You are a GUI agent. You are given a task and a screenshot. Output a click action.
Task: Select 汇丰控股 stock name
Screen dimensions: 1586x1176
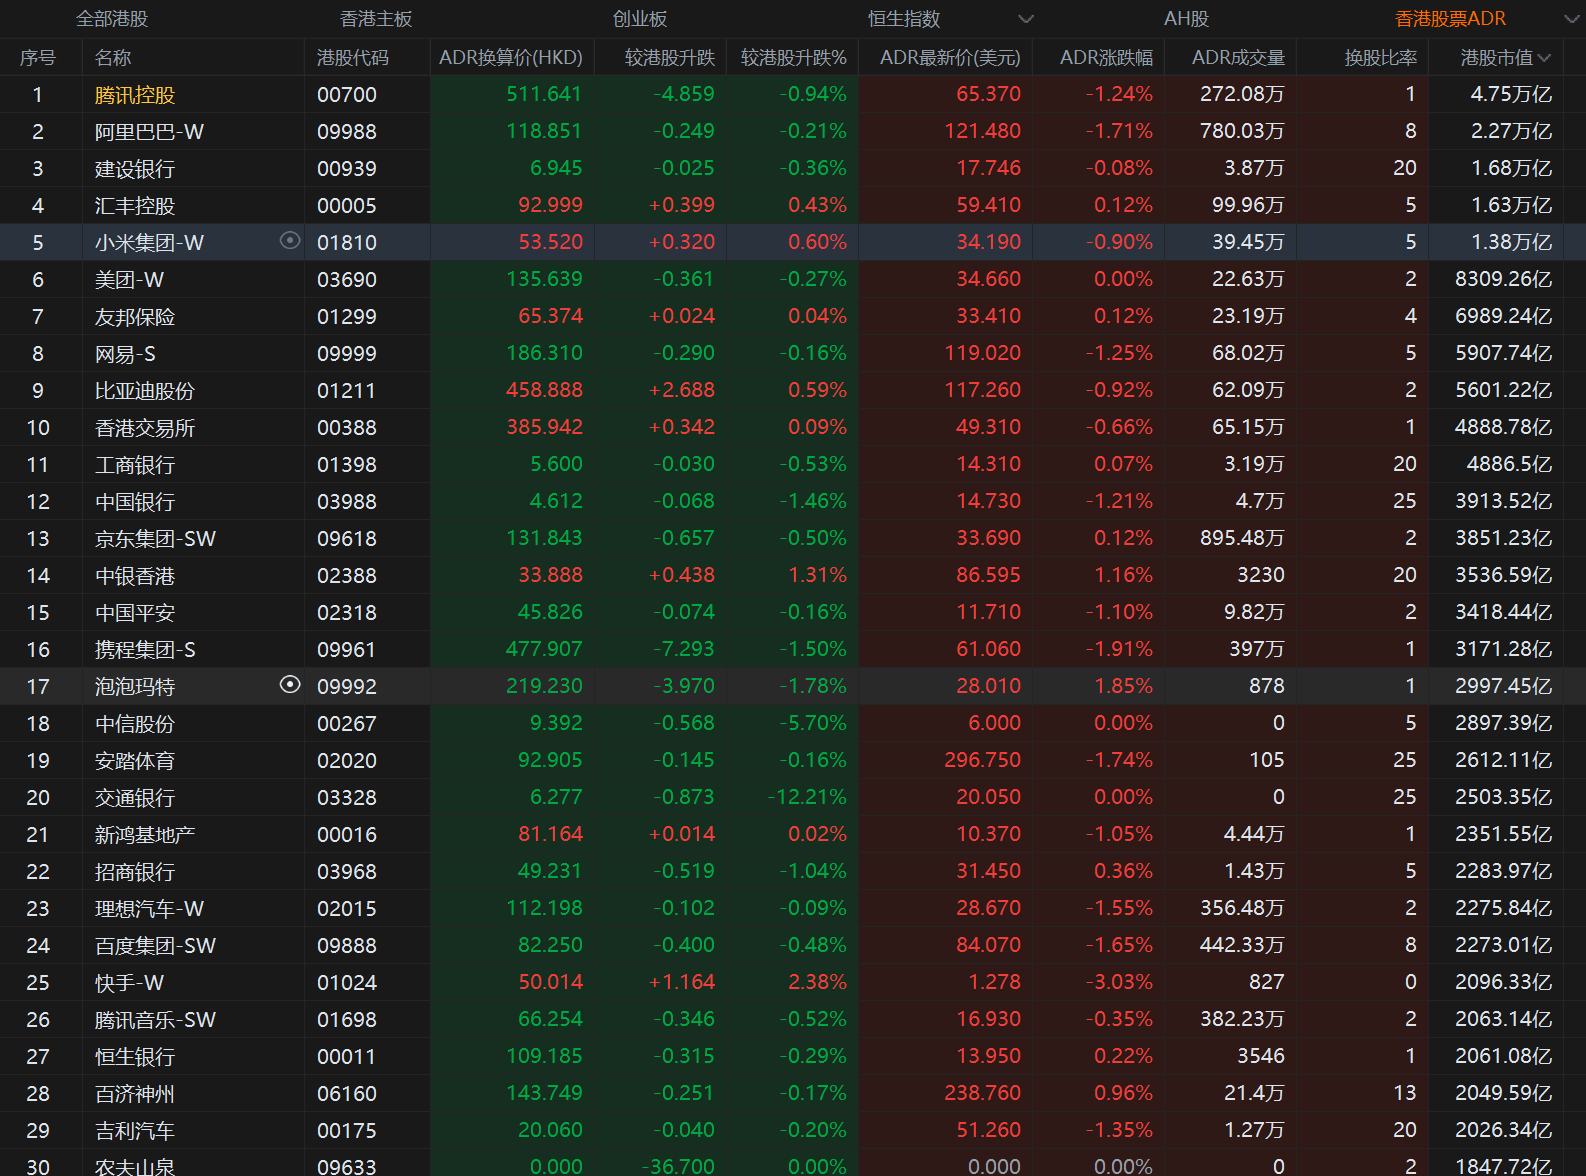coord(135,205)
